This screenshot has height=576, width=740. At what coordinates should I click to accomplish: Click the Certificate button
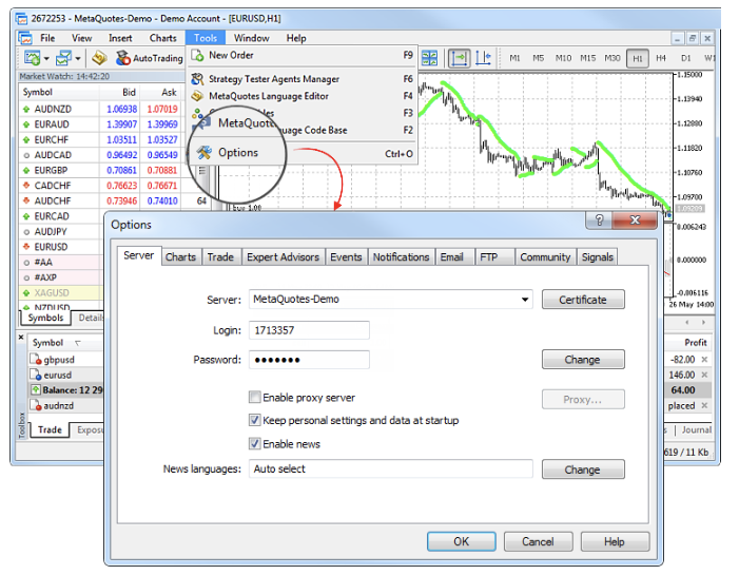[x=583, y=299]
